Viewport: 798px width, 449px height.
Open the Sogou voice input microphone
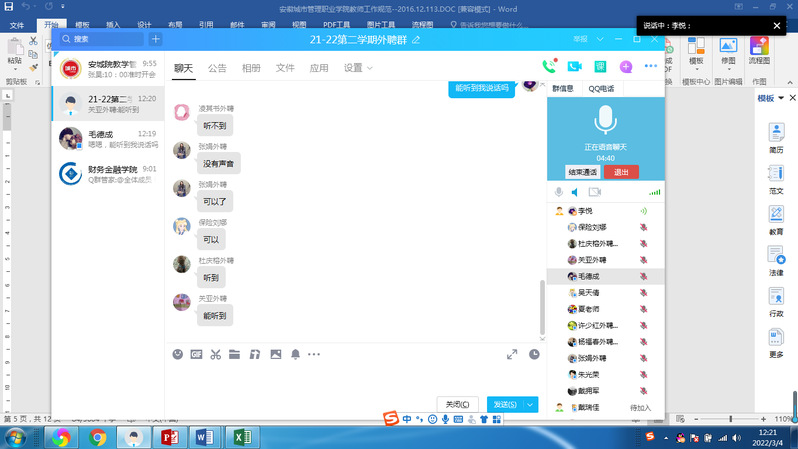[x=445, y=419]
